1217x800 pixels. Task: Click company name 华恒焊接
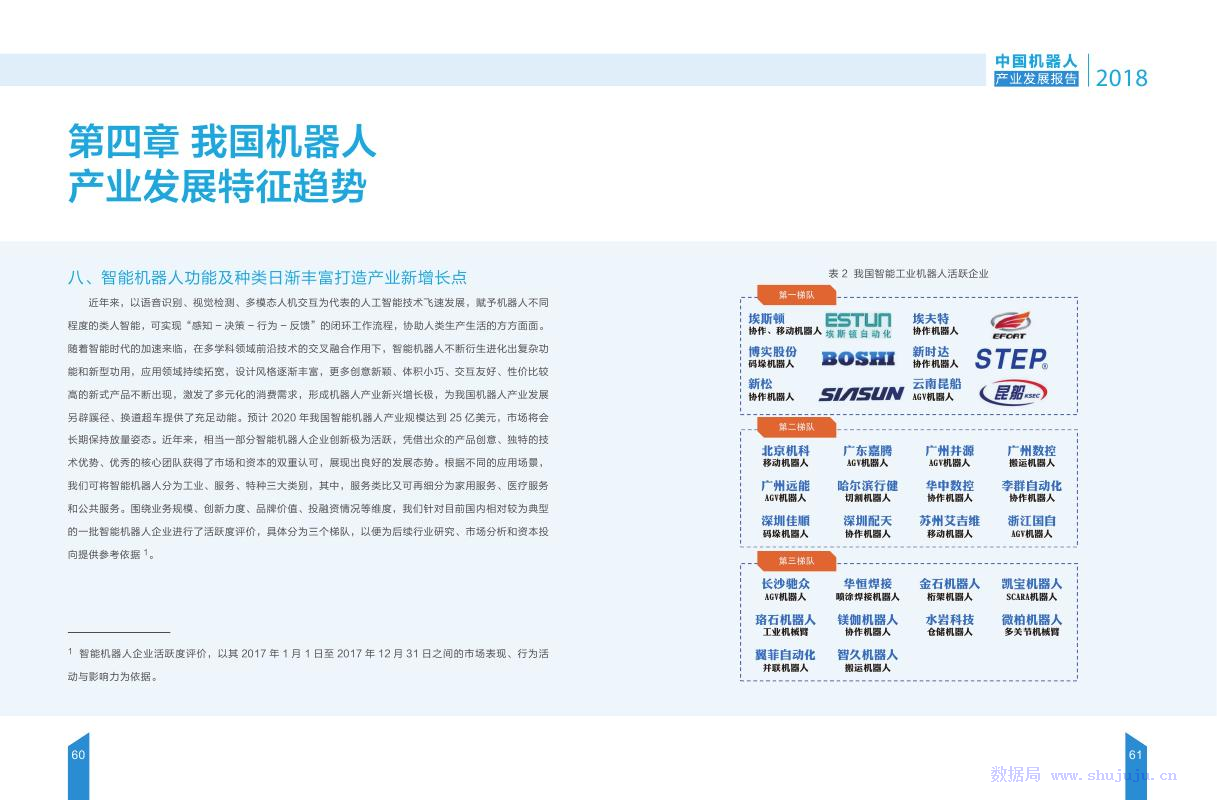868,584
